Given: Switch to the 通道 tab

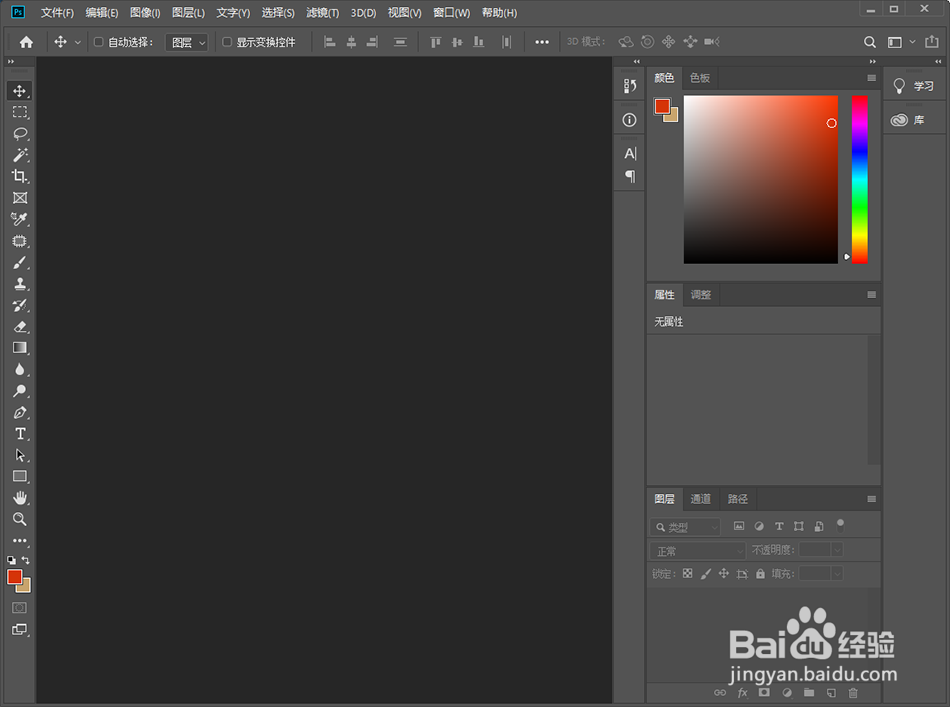Looking at the screenshot, I should tap(700, 499).
